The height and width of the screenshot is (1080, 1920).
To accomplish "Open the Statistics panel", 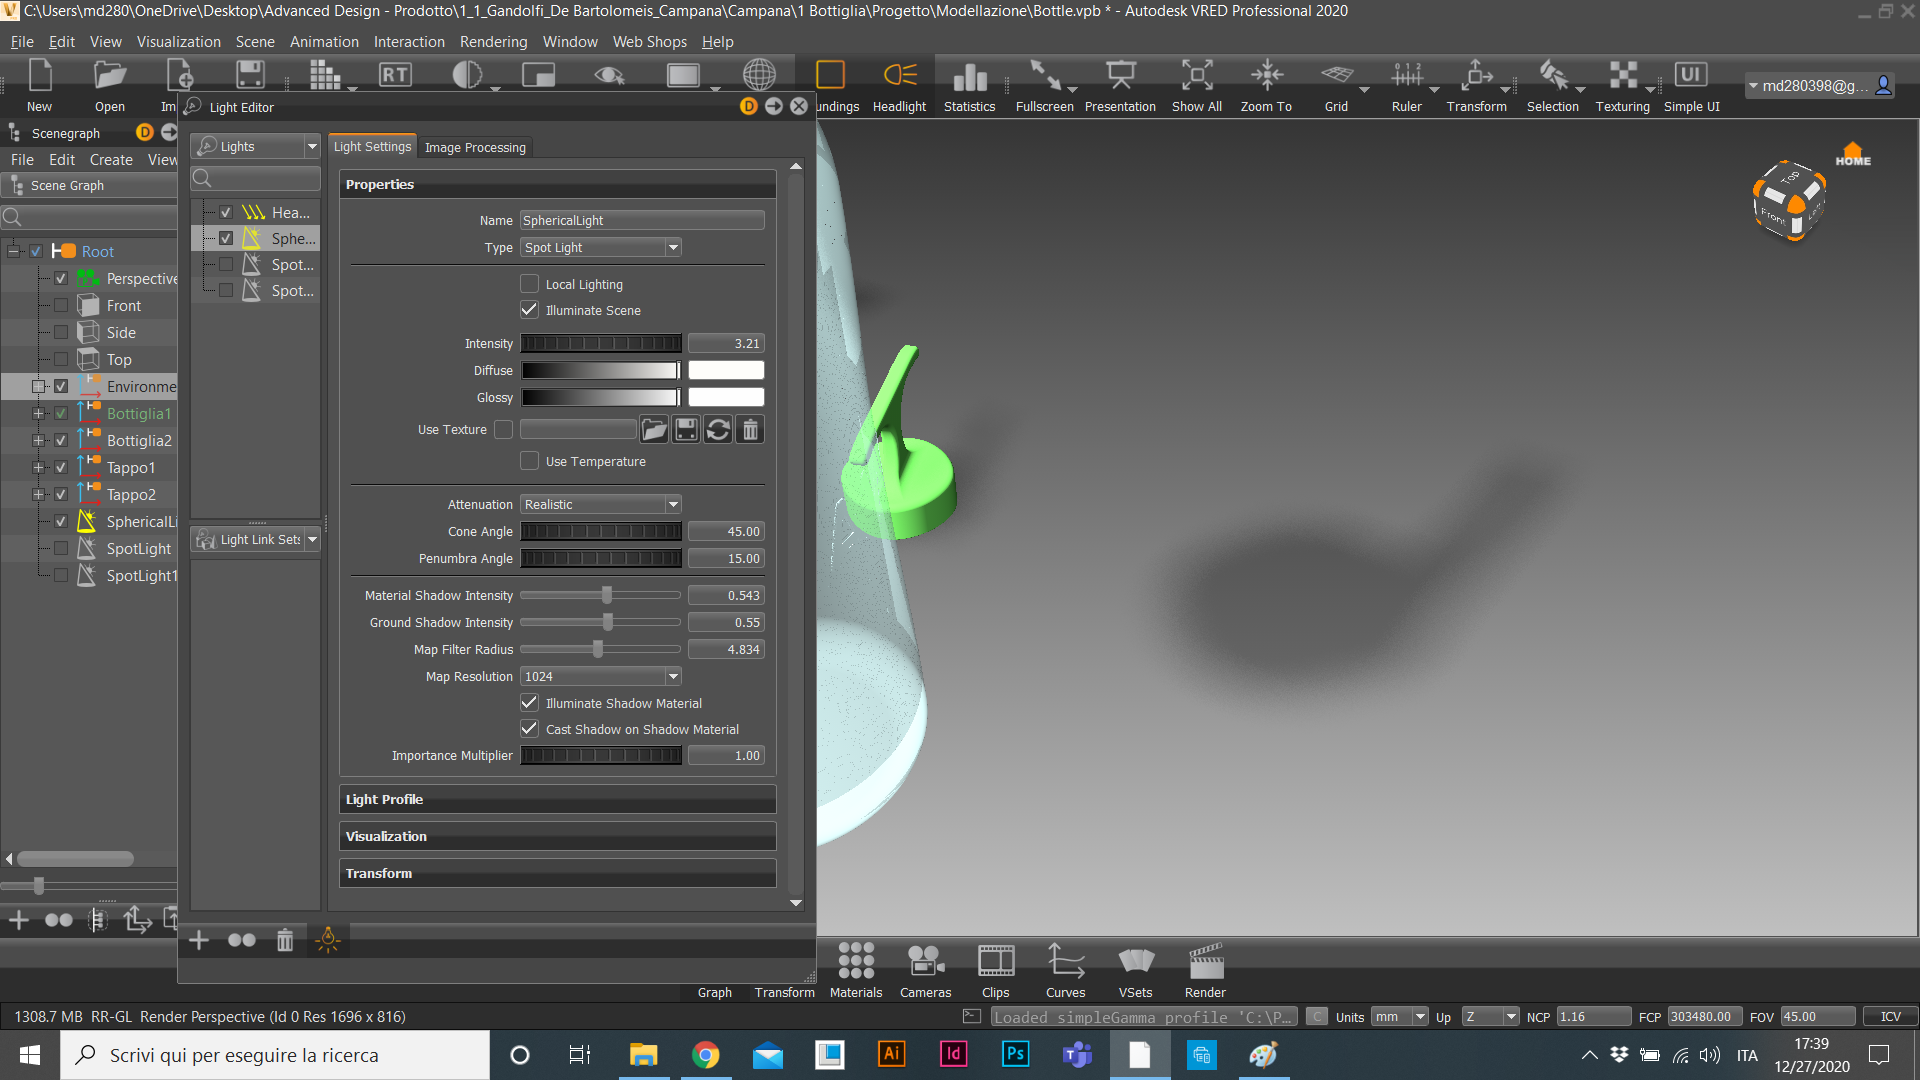I will point(968,85).
